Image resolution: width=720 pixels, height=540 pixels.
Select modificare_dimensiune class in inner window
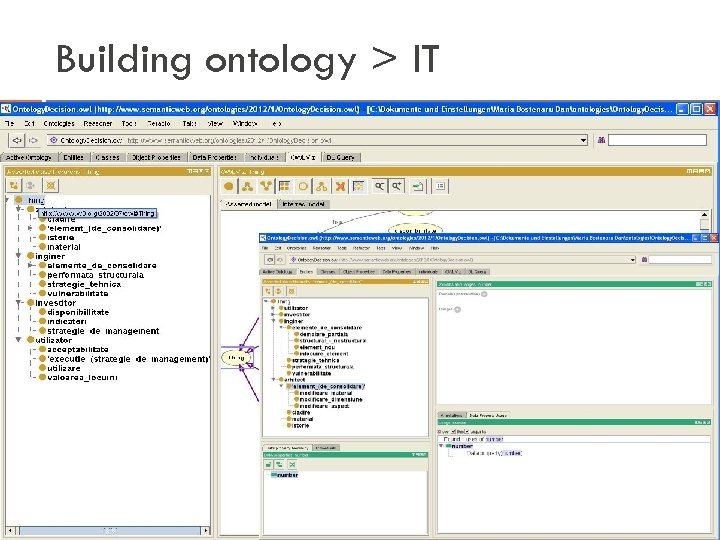click(x=331, y=399)
